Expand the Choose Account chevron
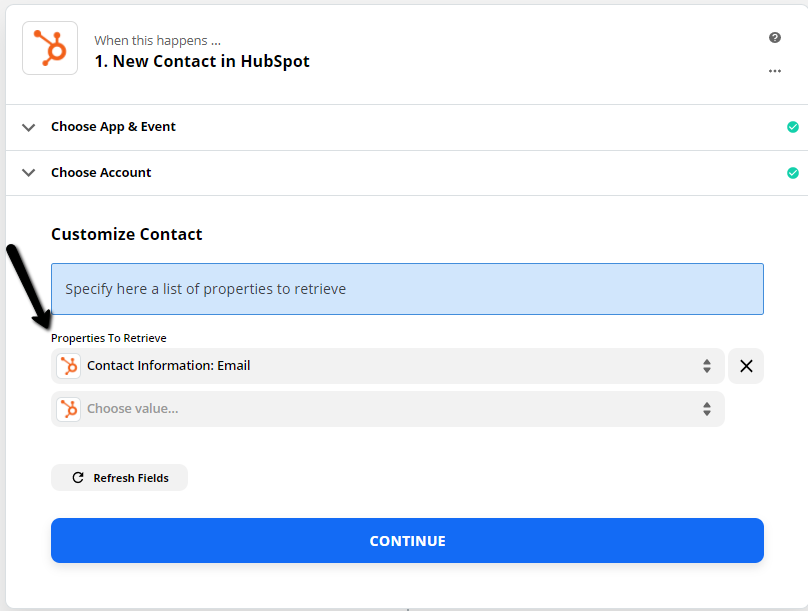This screenshot has height=611, width=808. click(29, 173)
